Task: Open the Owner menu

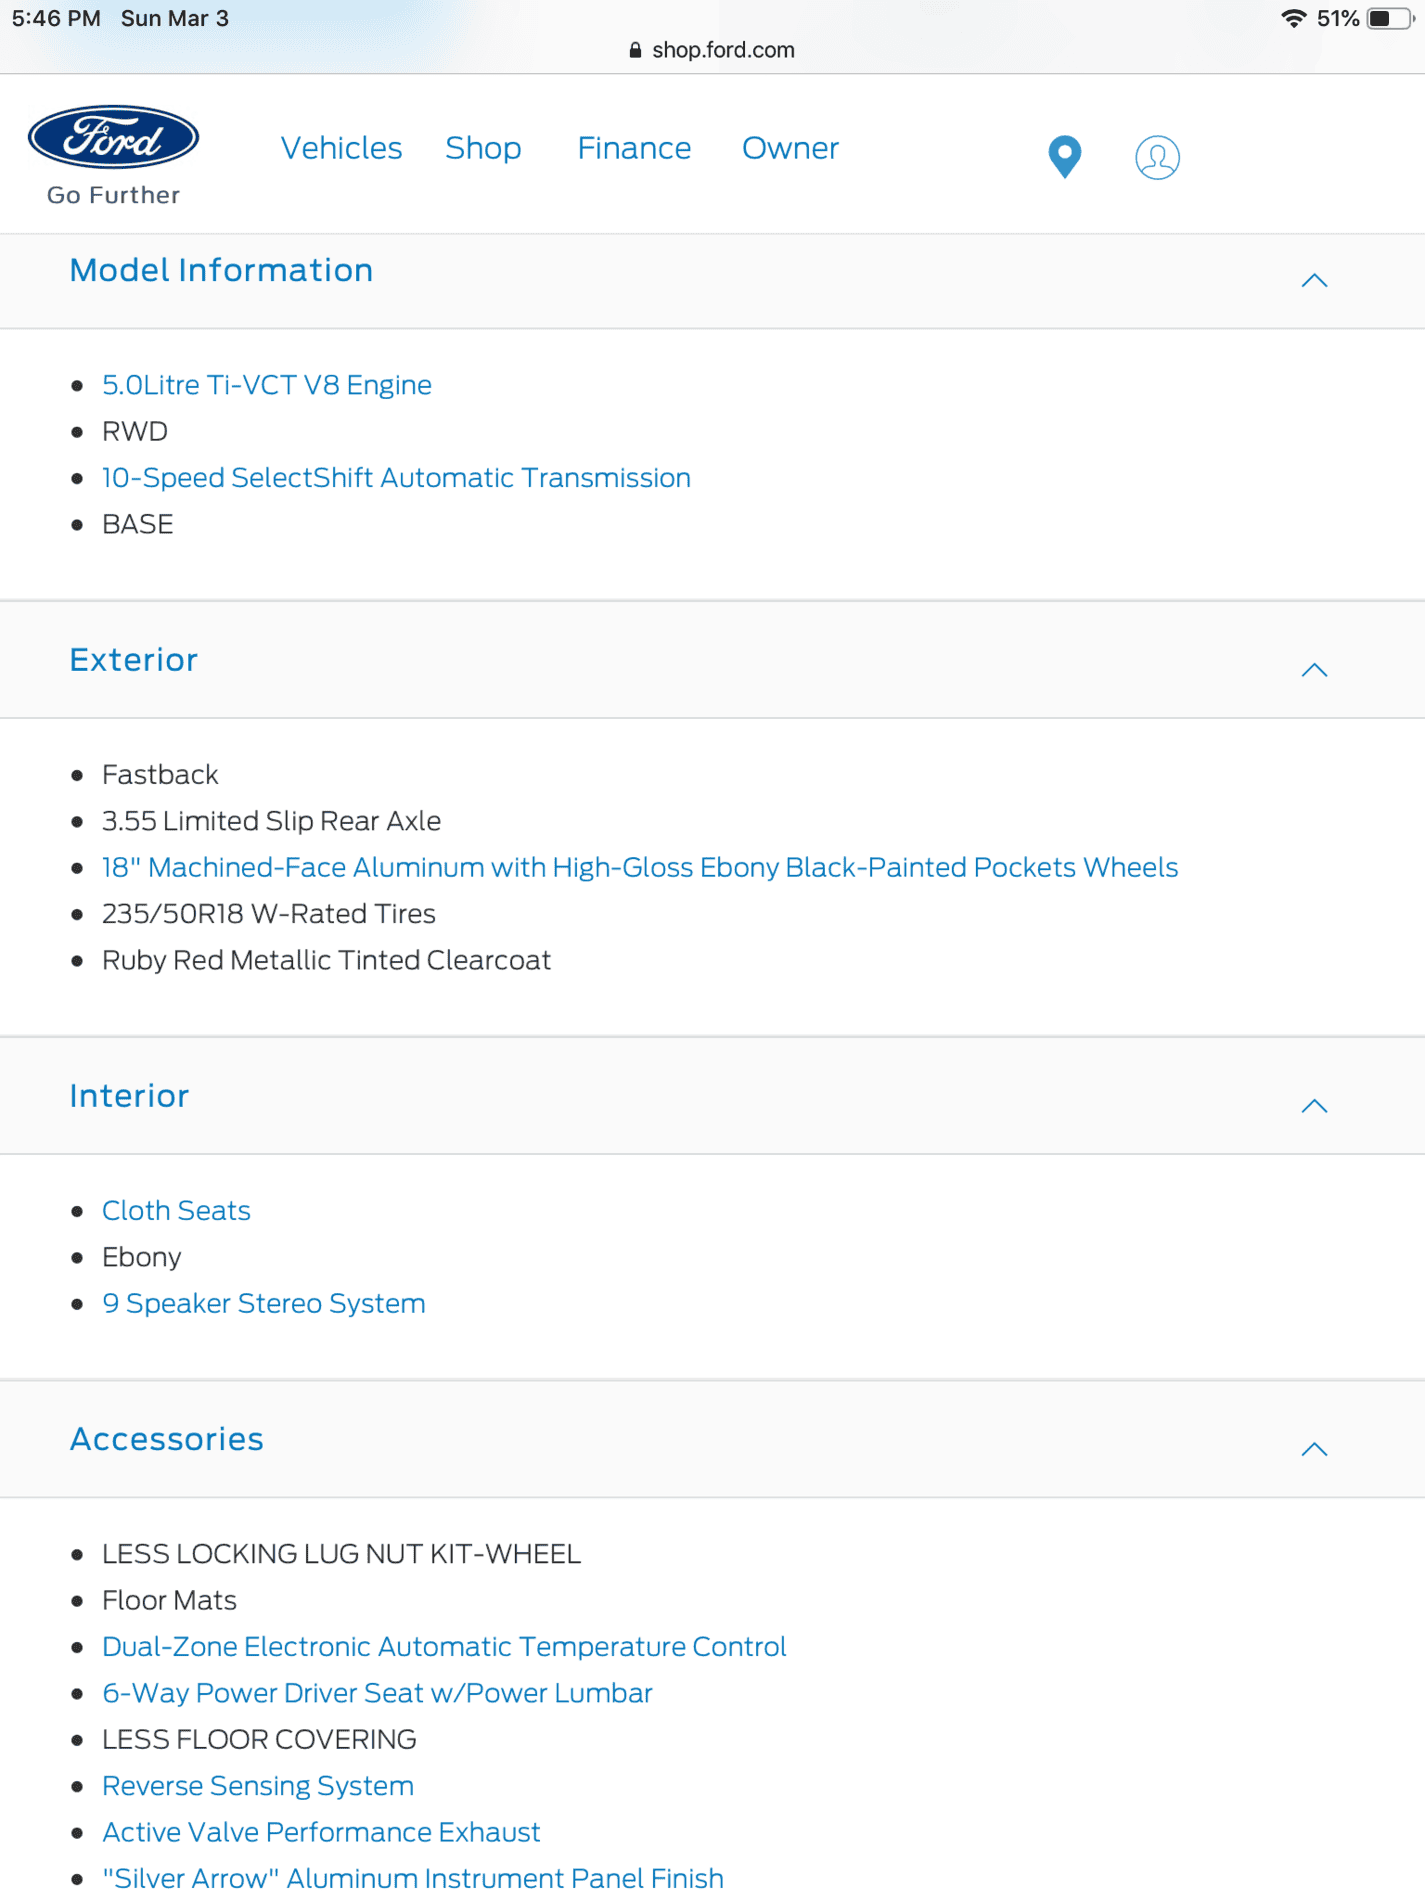Action: [790, 148]
